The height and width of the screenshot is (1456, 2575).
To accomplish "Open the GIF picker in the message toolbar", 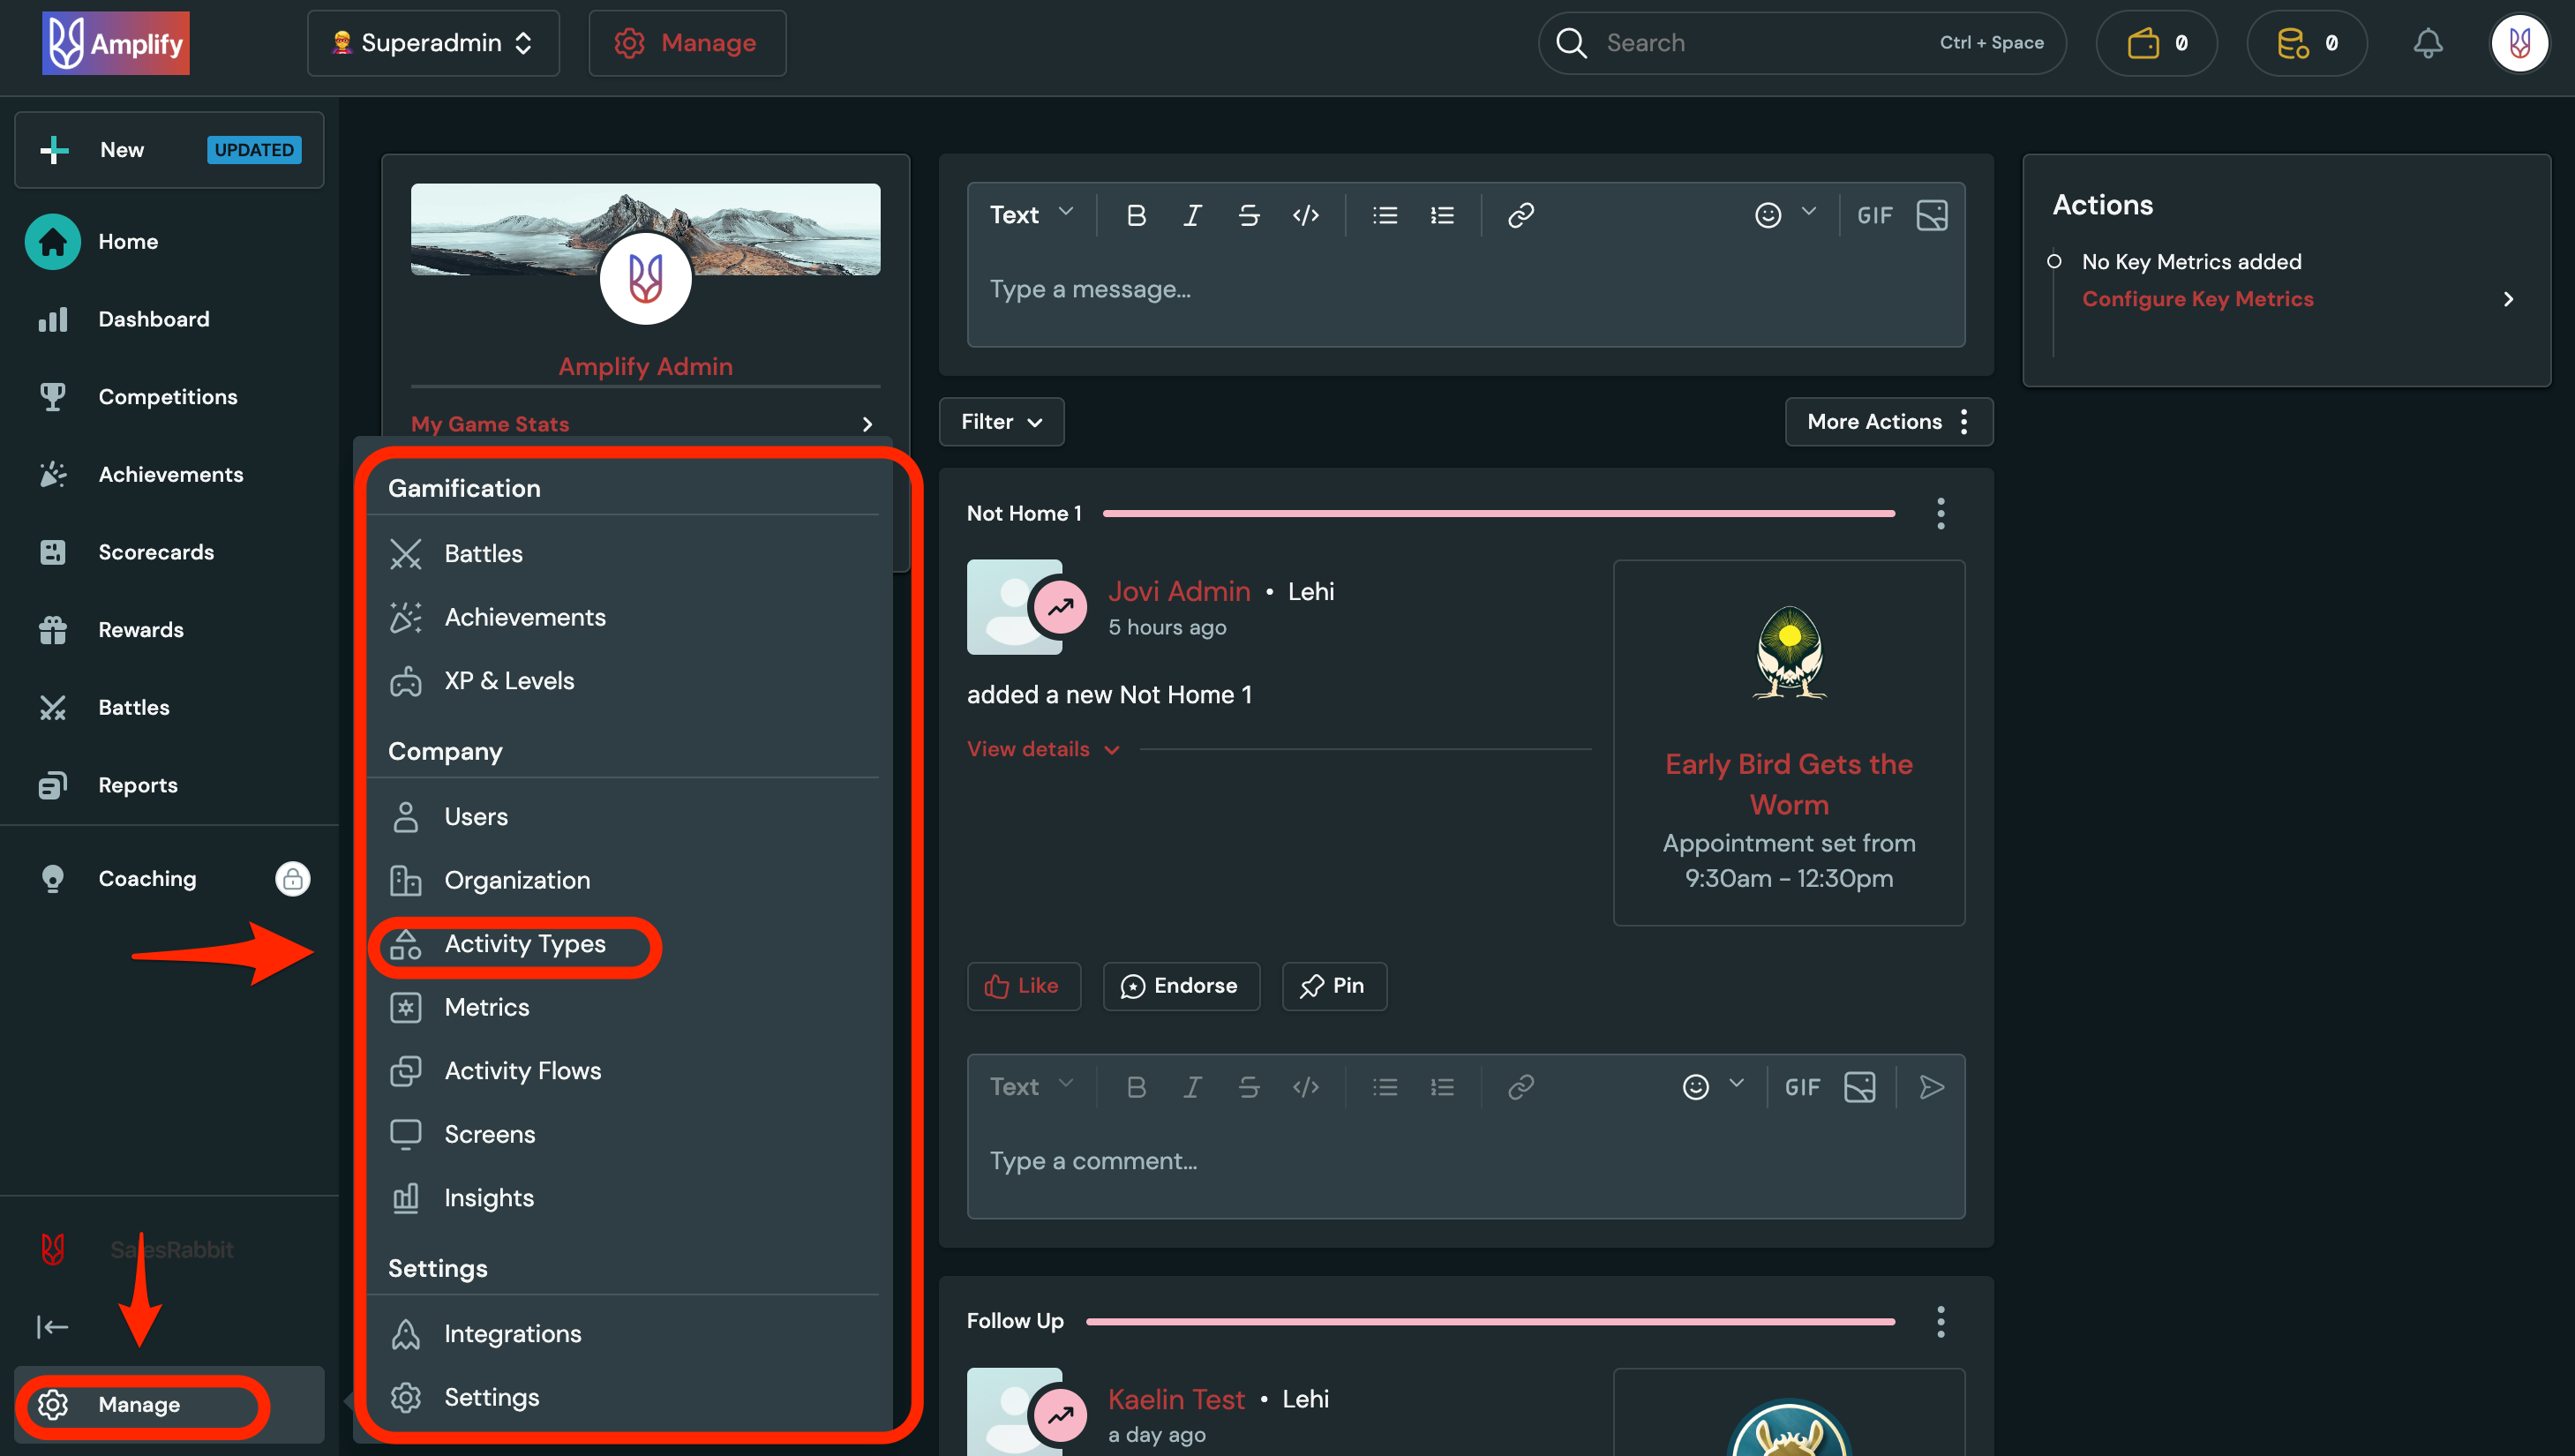I will pyautogui.click(x=1874, y=214).
